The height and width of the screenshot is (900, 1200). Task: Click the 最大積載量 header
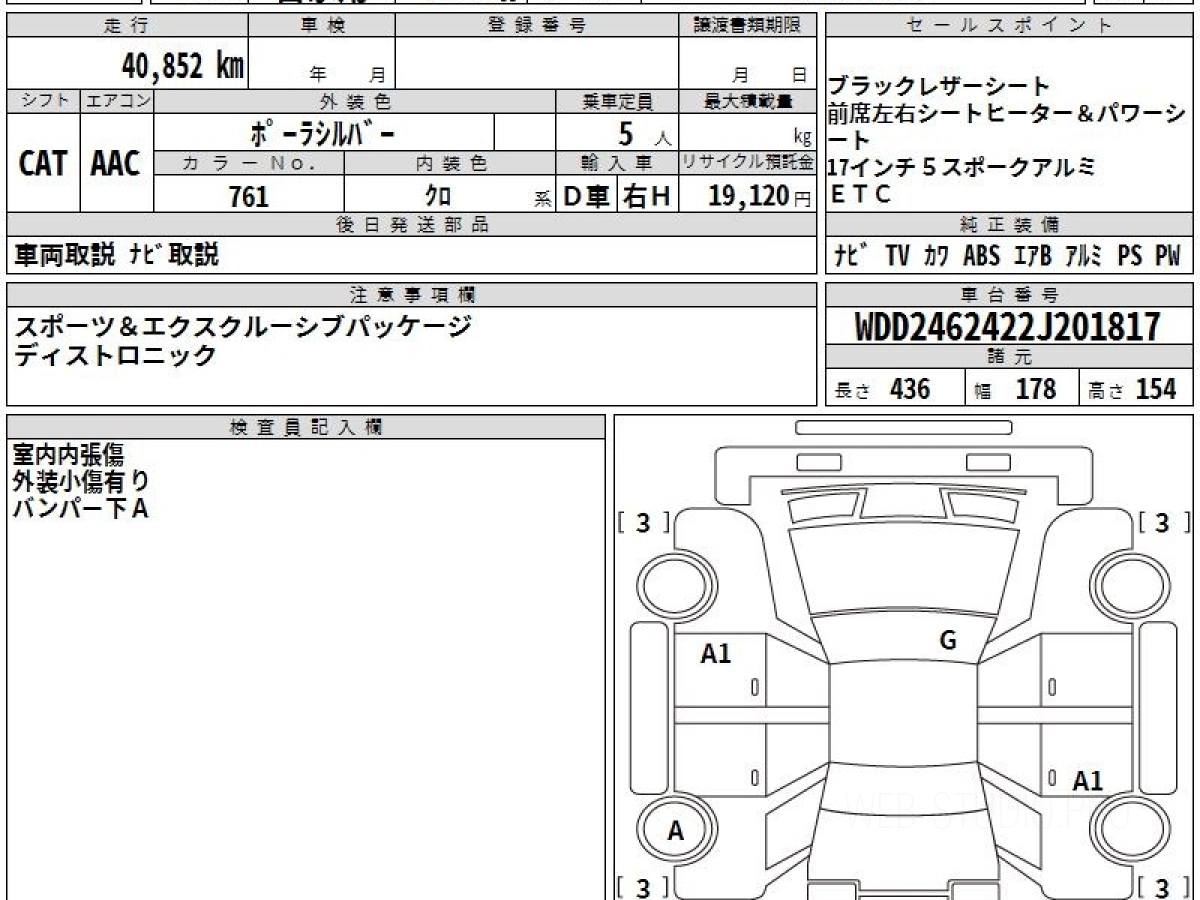[748, 101]
